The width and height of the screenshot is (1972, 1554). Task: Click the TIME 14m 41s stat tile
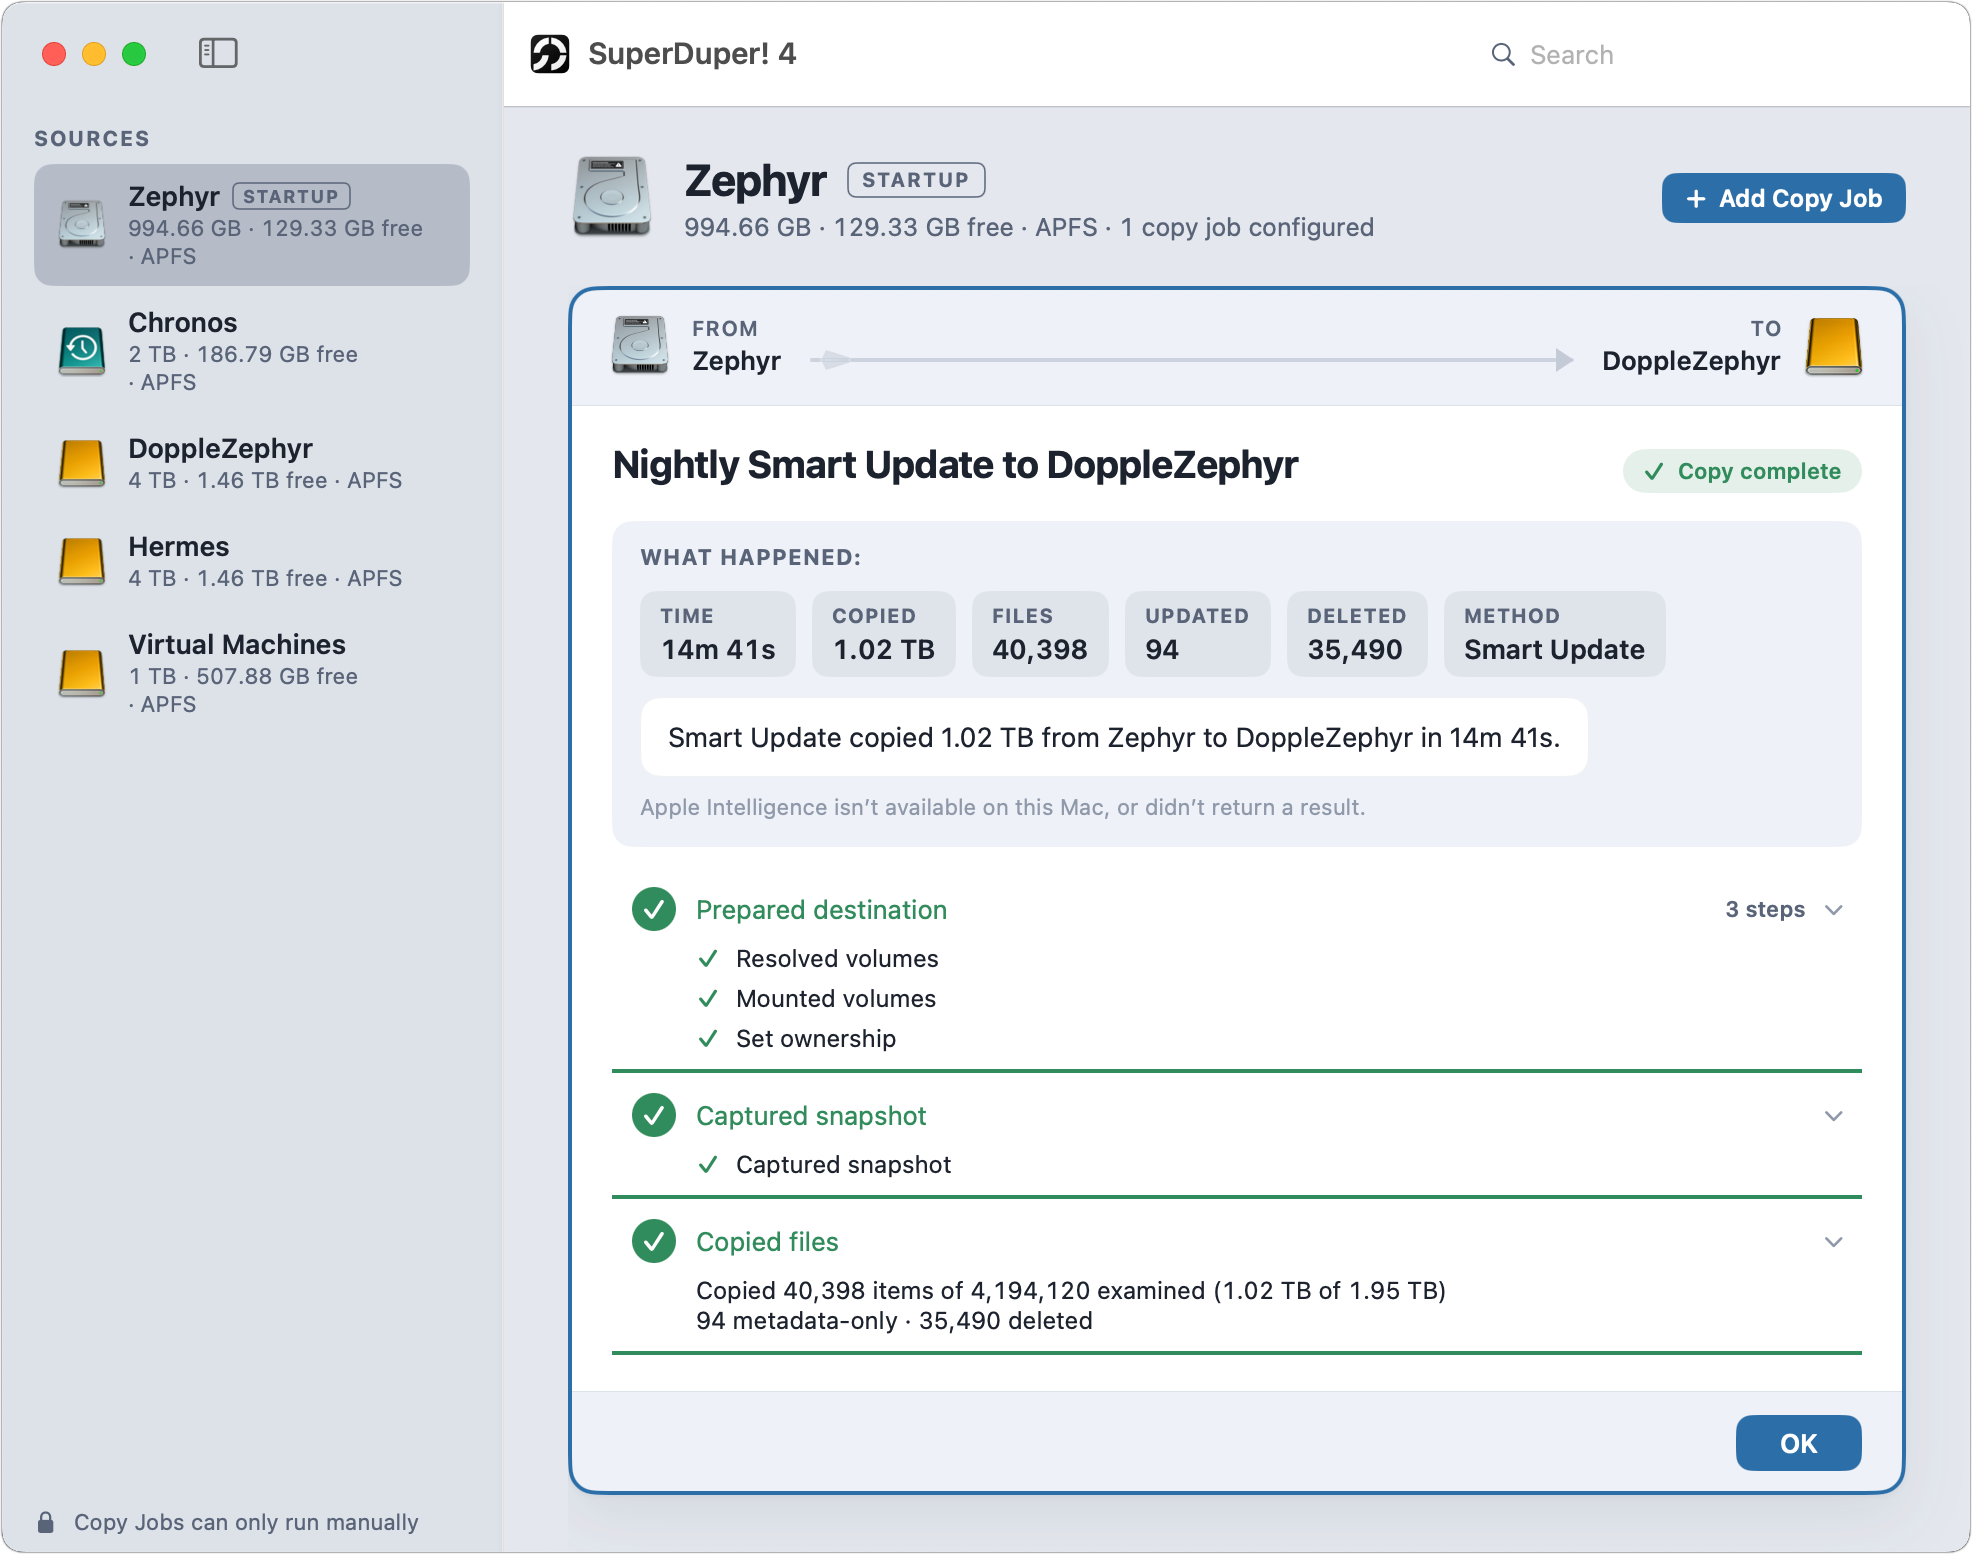[718, 634]
